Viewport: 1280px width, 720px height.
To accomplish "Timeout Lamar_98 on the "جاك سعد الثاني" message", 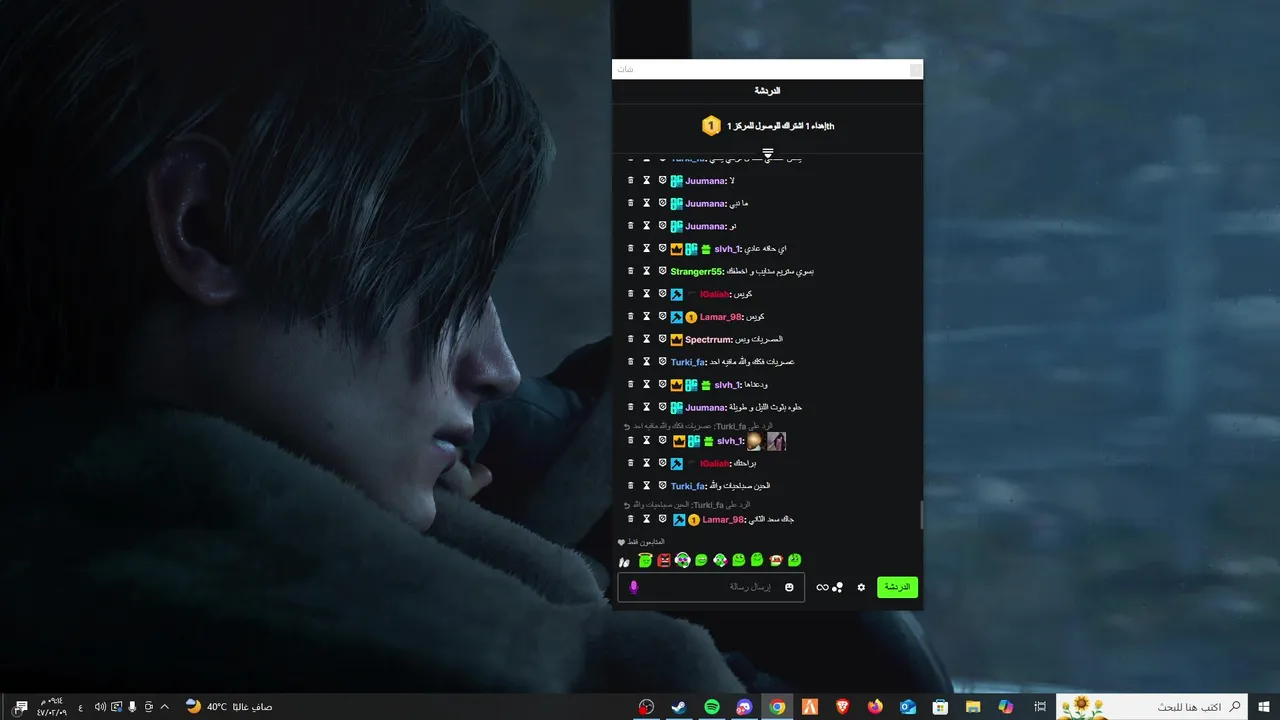I will point(646,519).
